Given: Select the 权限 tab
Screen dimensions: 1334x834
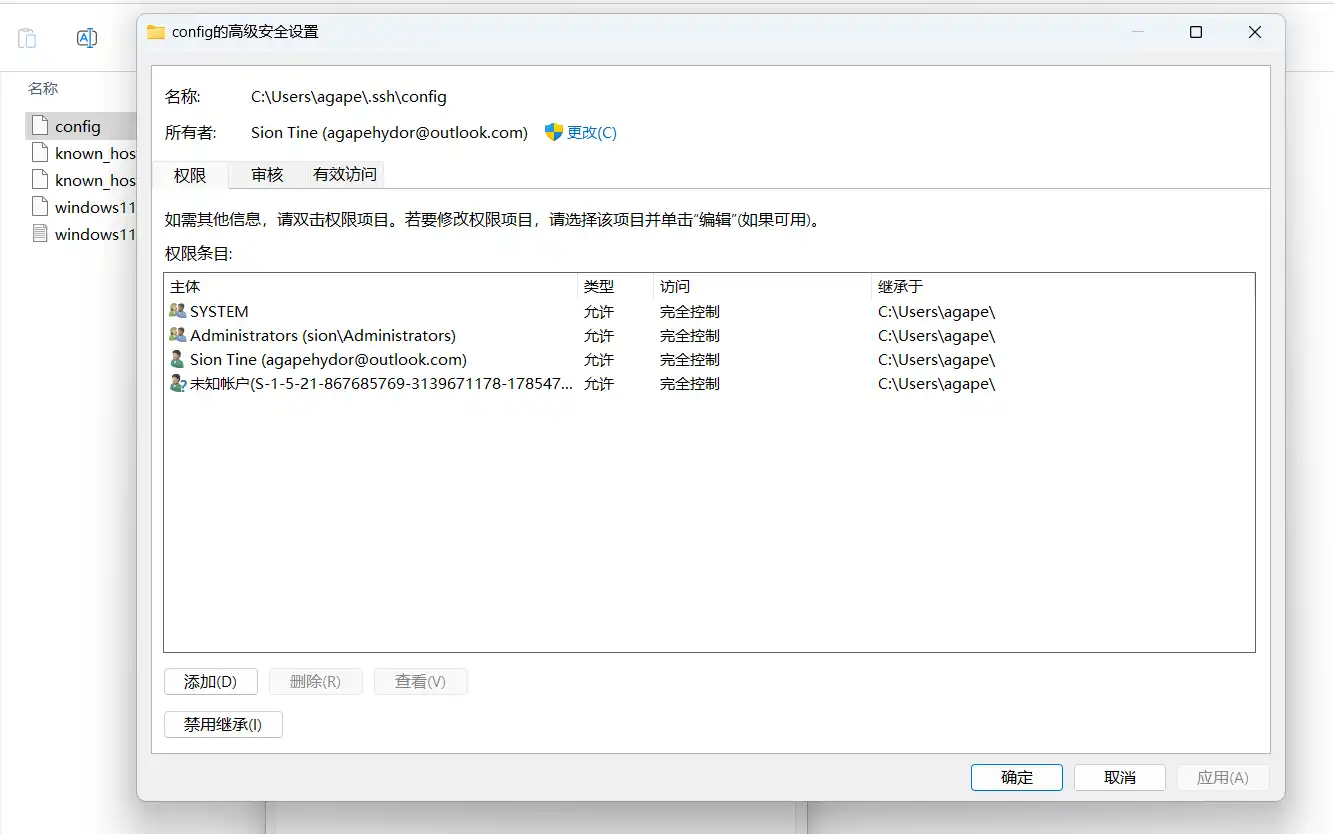Looking at the screenshot, I should [x=190, y=175].
